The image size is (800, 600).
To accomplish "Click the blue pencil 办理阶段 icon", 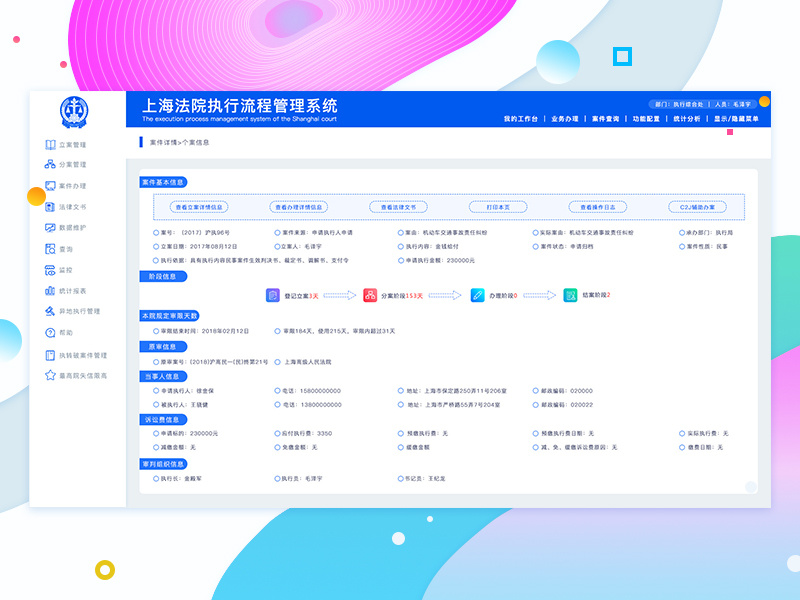I will pyautogui.click(x=478, y=295).
